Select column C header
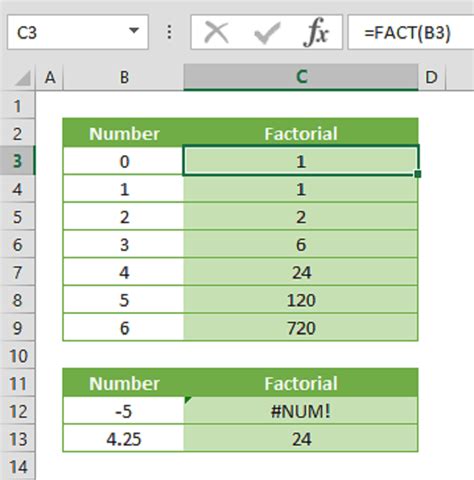This screenshot has height=480, width=474. point(301,77)
